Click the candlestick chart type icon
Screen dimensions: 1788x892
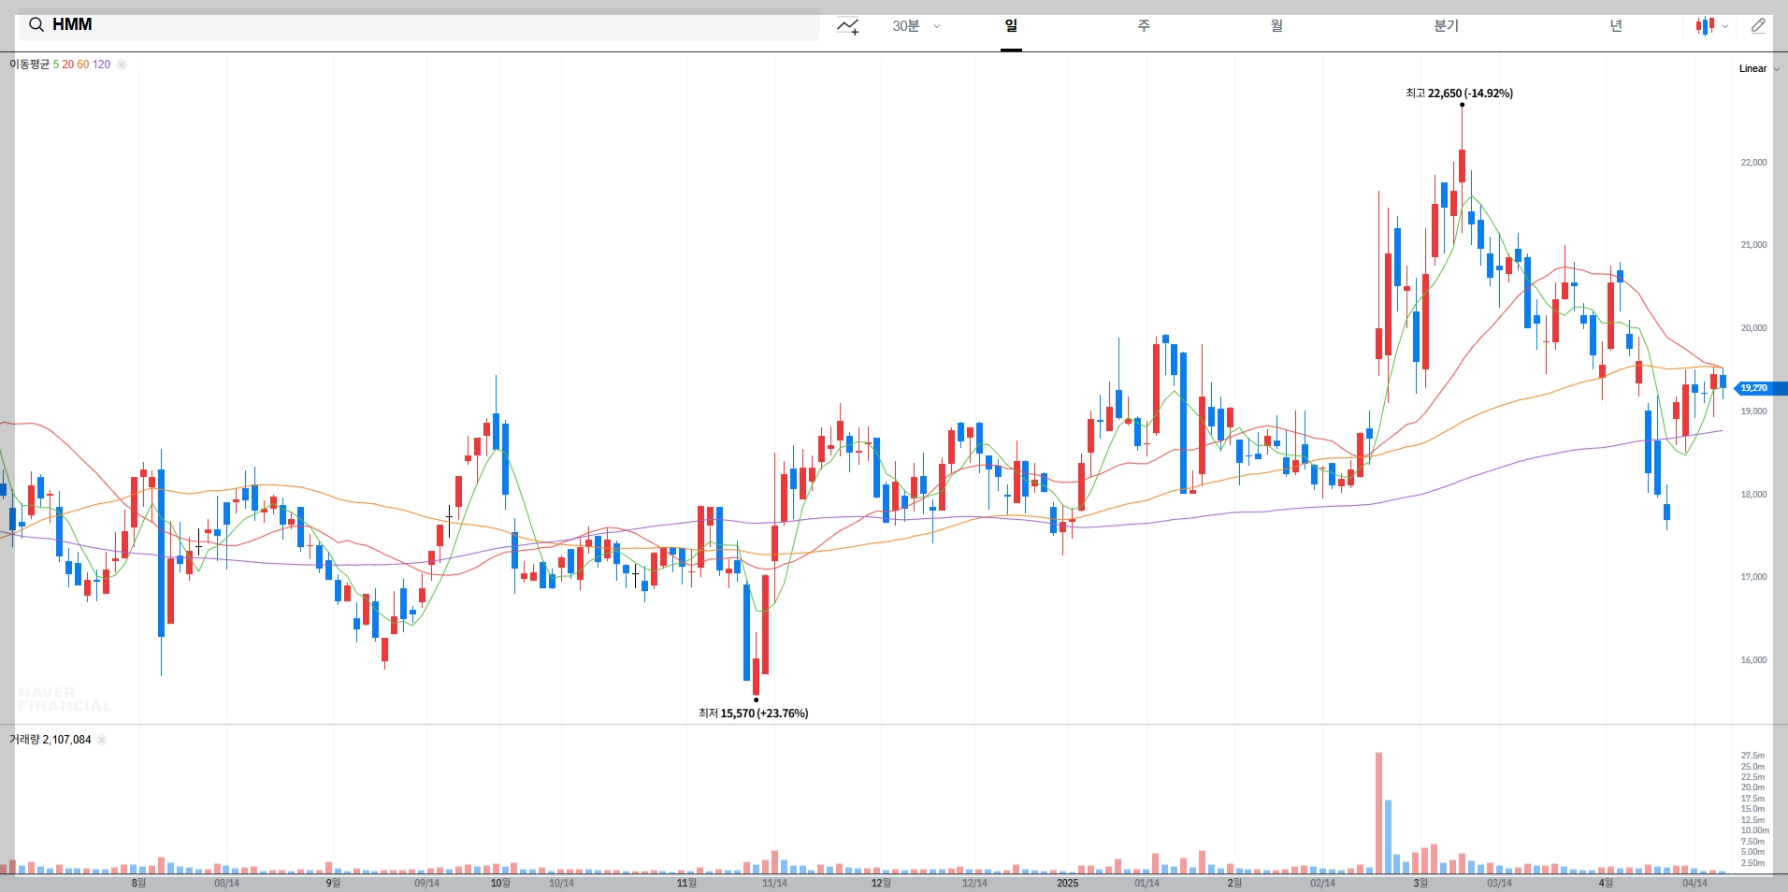coord(1705,26)
